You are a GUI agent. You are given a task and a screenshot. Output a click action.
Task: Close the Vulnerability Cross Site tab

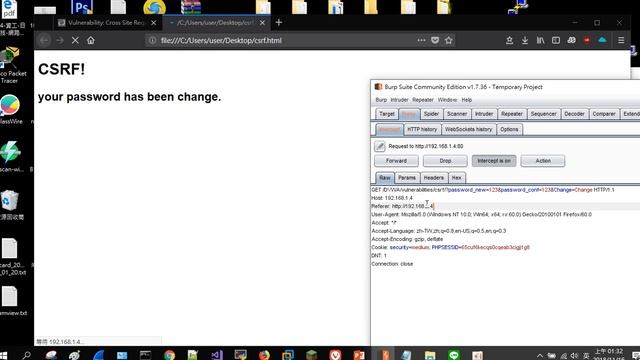(x=153, y=23)
